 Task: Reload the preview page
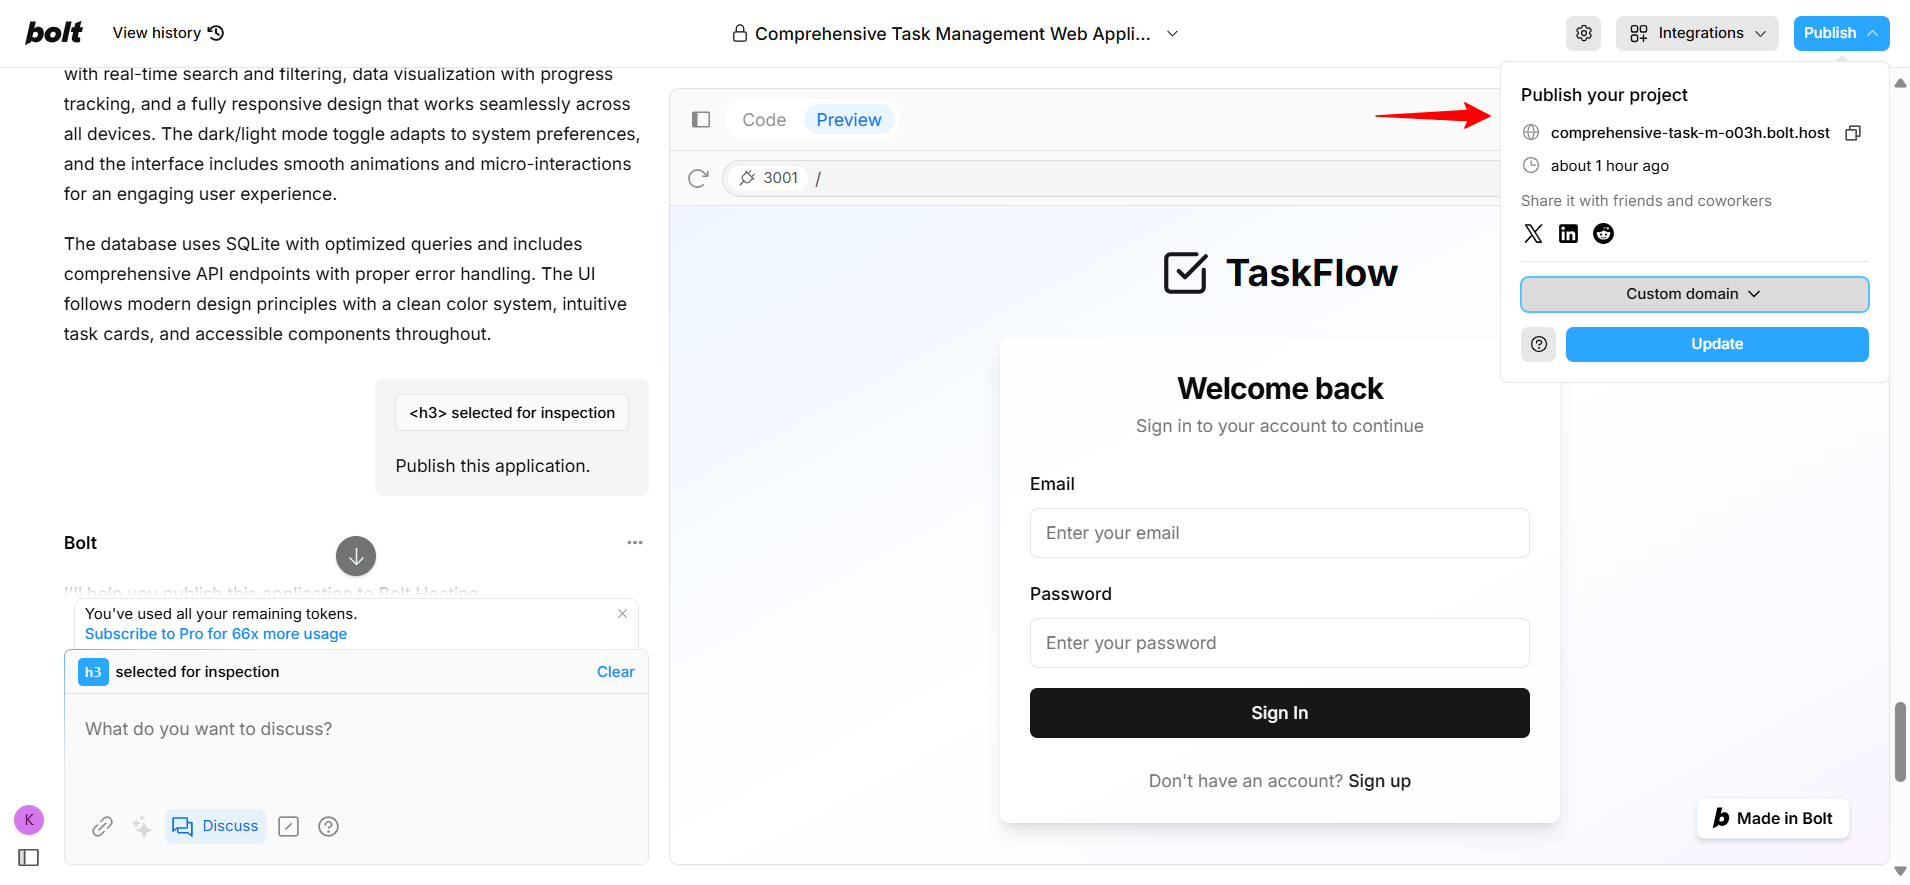(x=698, y=178)
